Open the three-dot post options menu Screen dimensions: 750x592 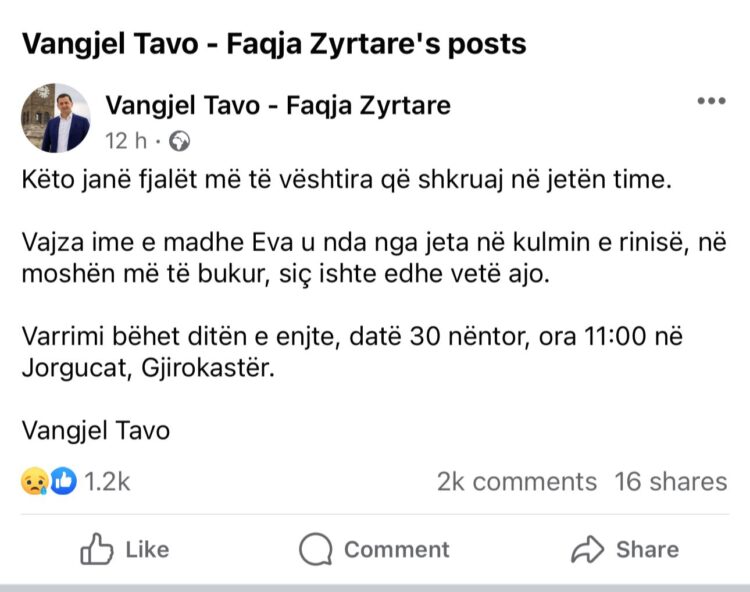[711, 101]
